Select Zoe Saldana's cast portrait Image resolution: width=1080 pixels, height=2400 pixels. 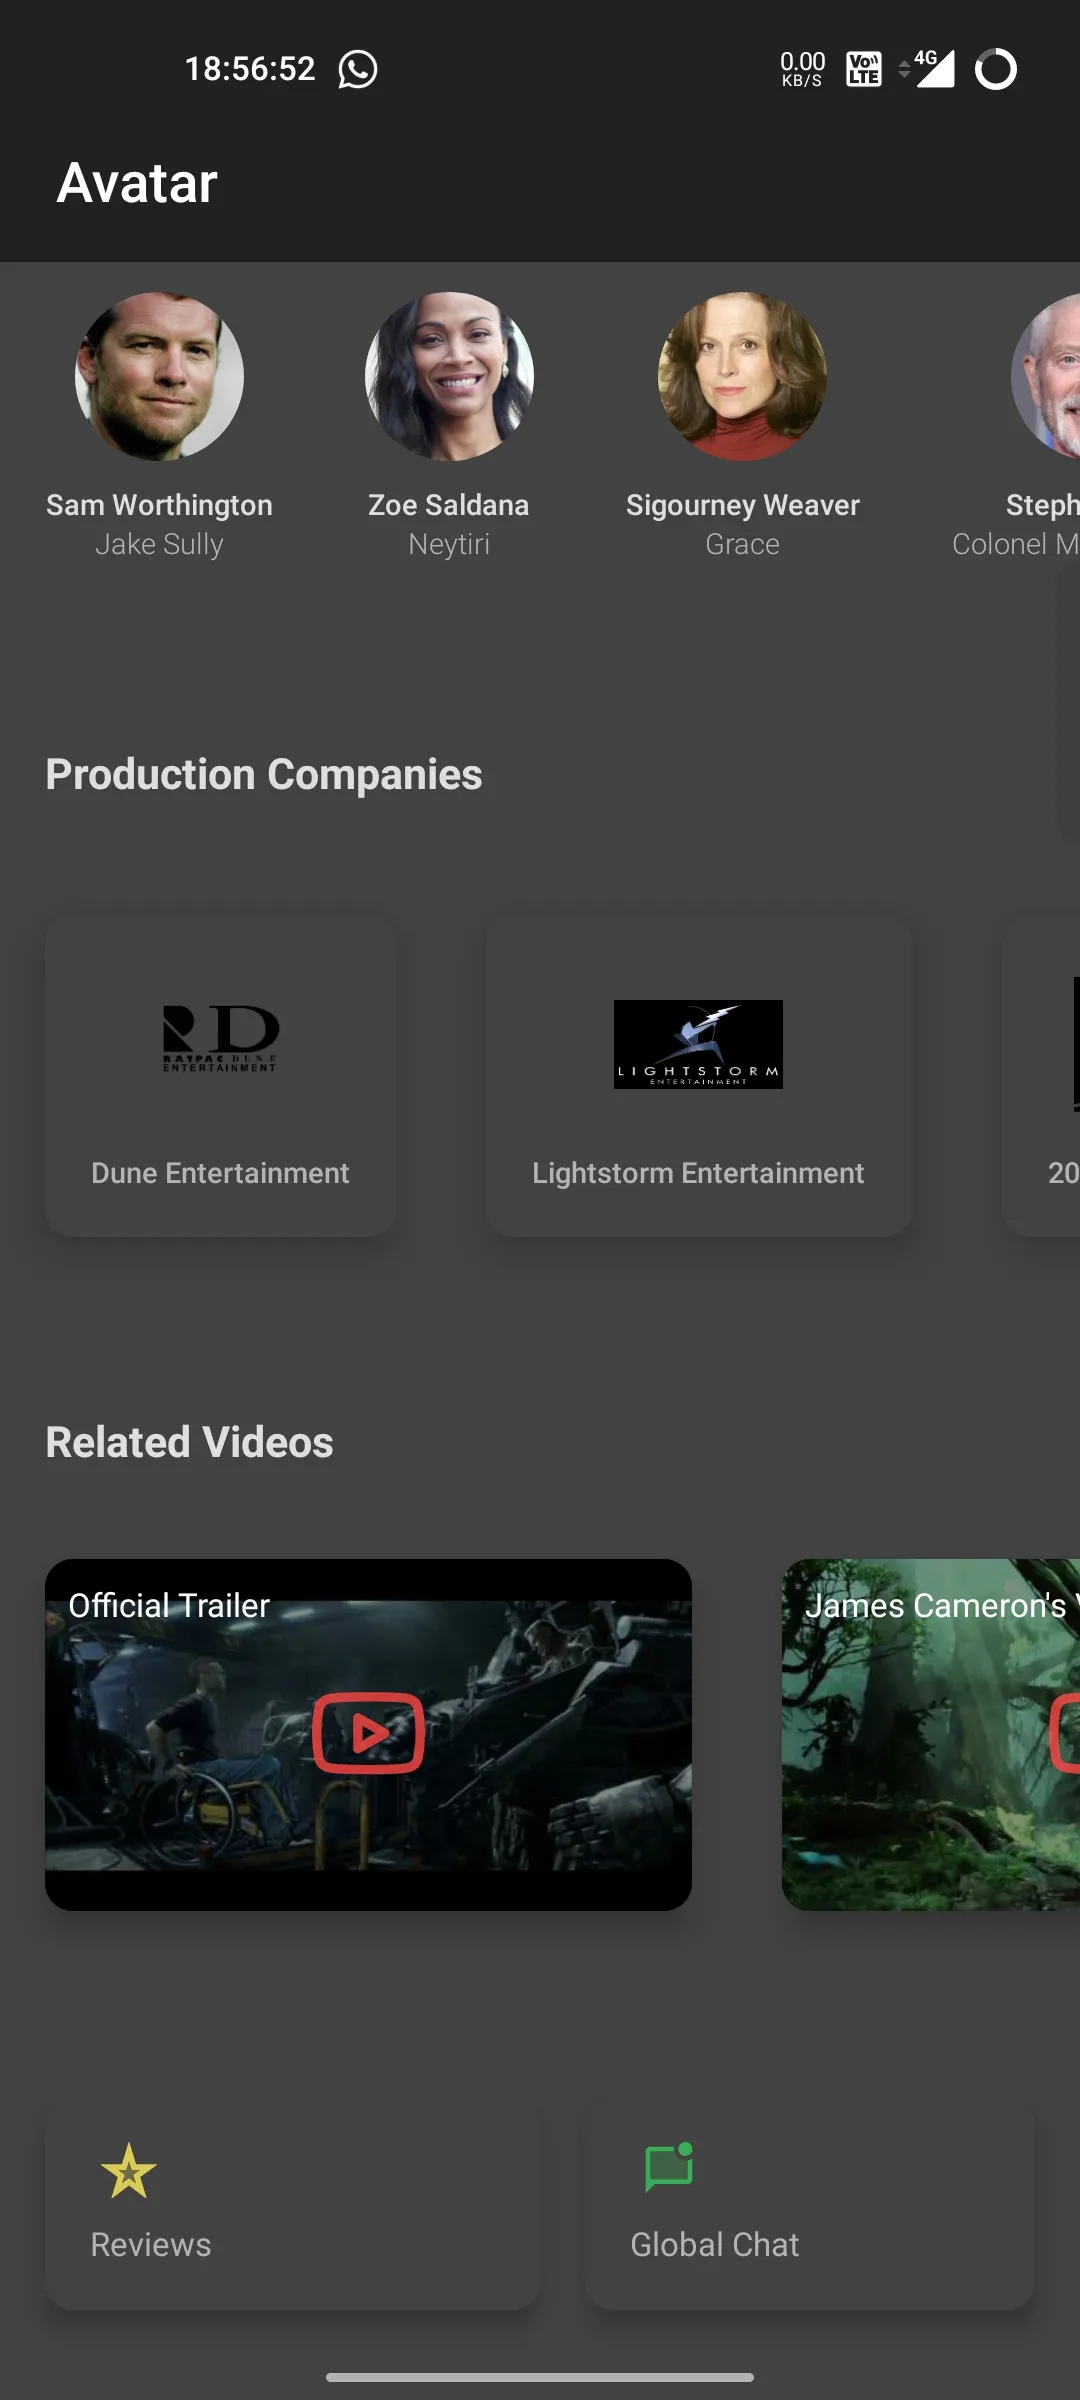tap(449, 376)
